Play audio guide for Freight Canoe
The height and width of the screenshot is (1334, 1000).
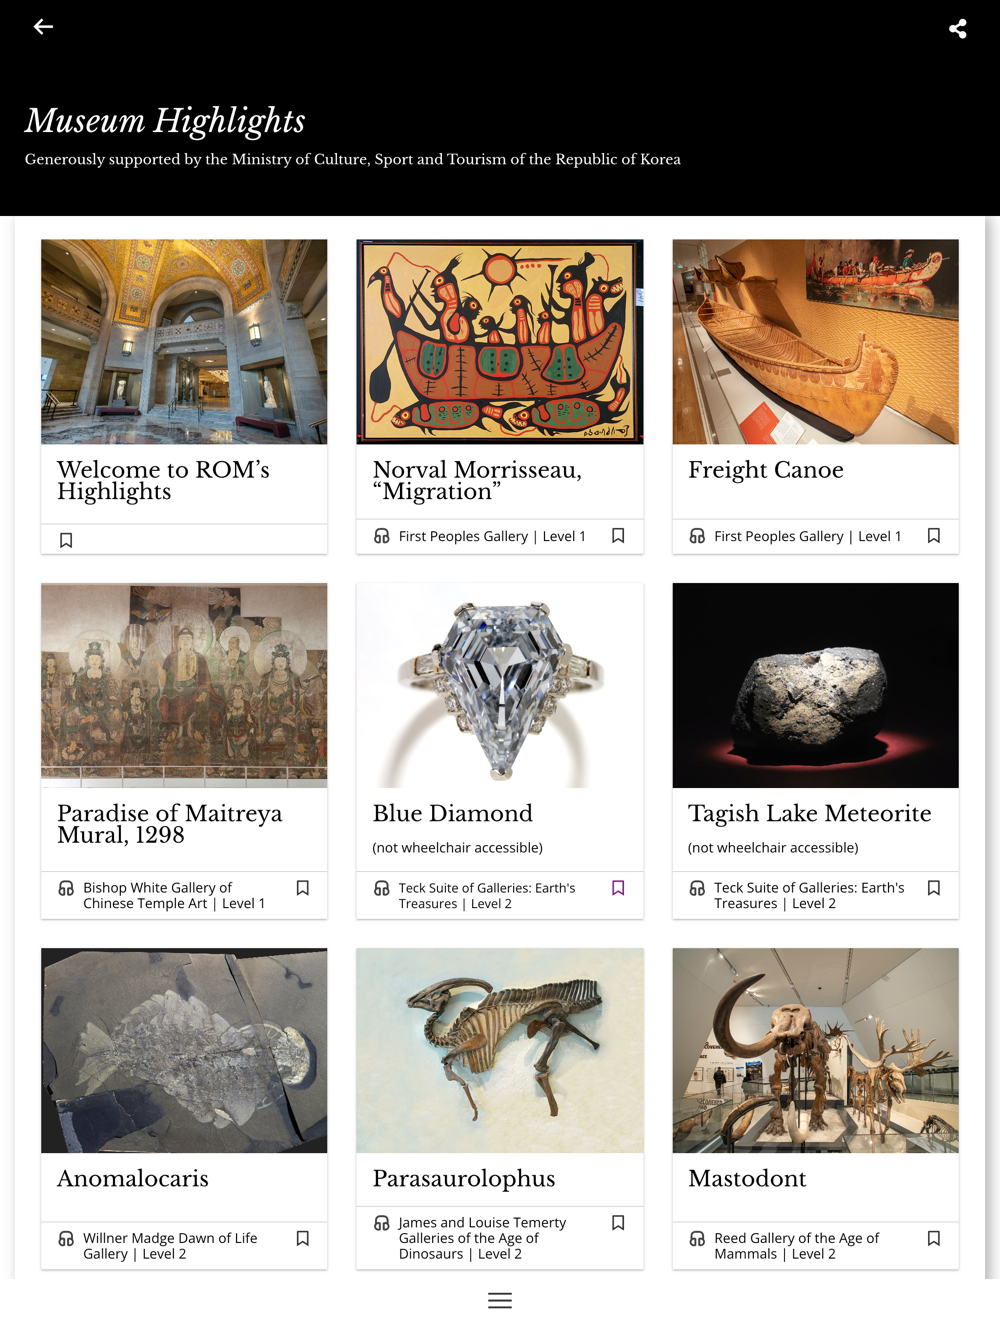697,536
